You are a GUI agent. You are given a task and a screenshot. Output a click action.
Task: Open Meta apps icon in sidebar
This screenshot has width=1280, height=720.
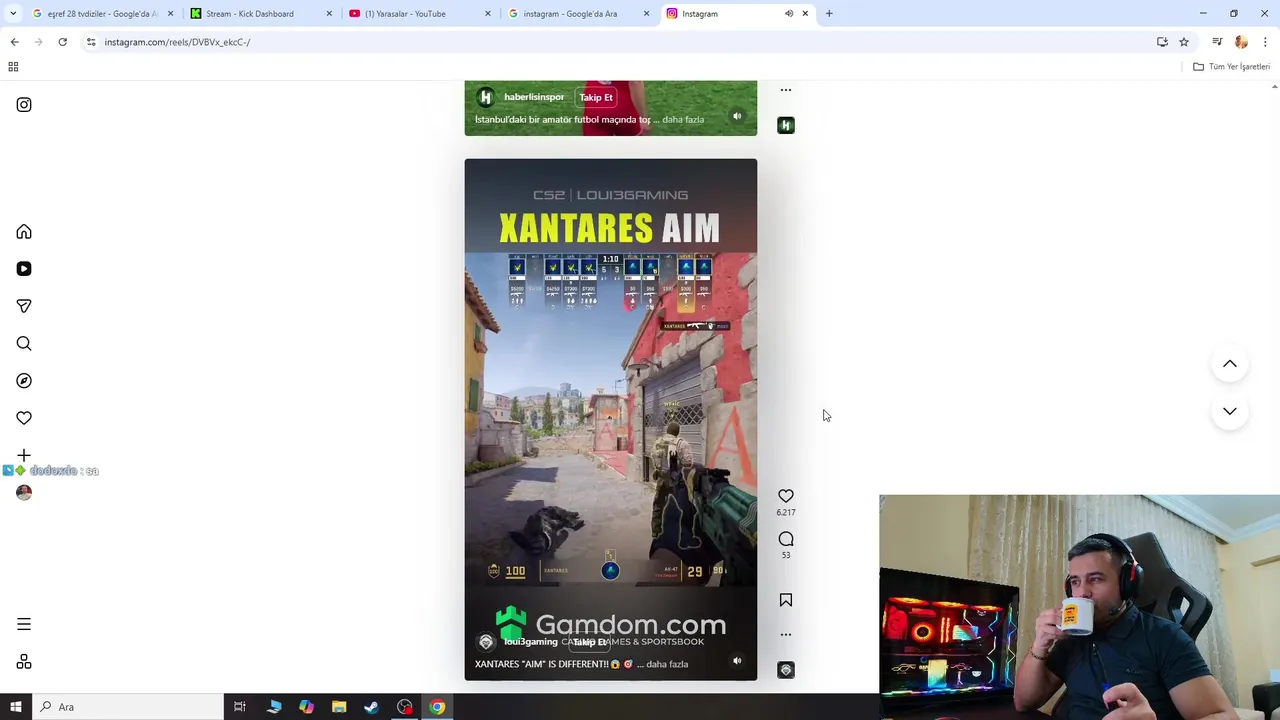(x=24, y=662)
